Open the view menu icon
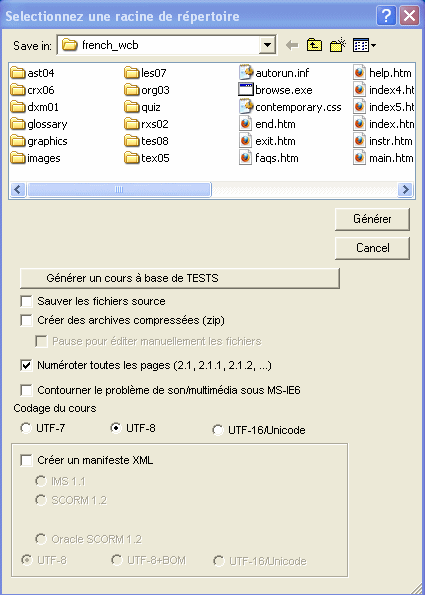The width and height of the screenshot is (425, 595). [364, 46]
